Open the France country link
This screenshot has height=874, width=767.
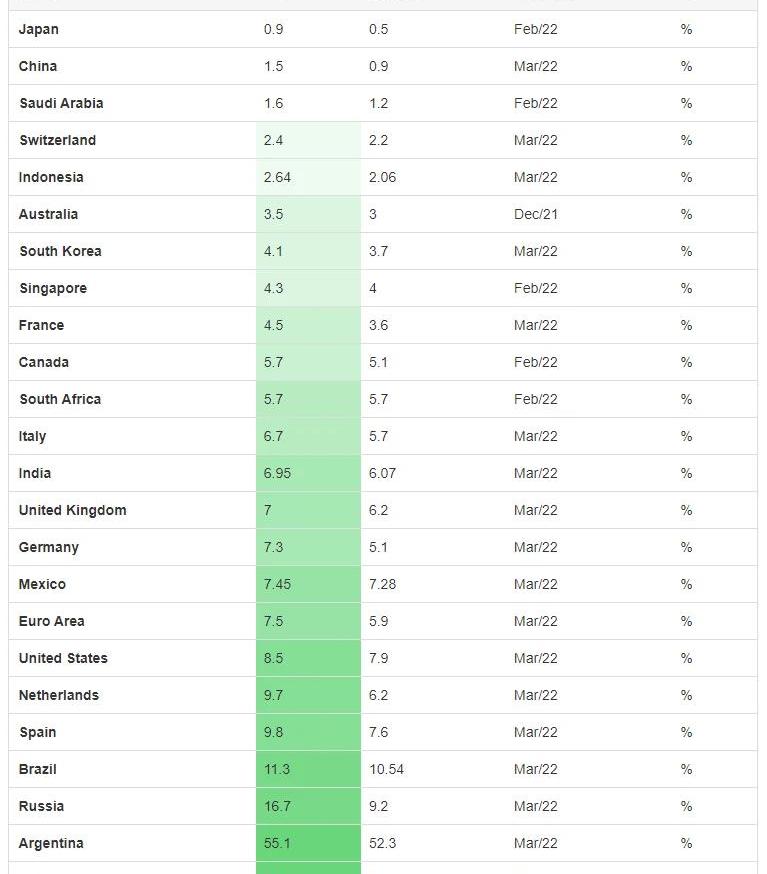click(x=41, y=326)
